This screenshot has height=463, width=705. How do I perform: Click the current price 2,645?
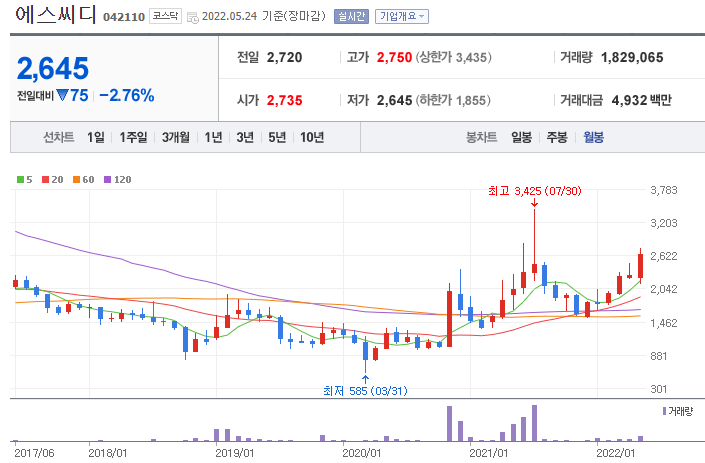point(53,68)
